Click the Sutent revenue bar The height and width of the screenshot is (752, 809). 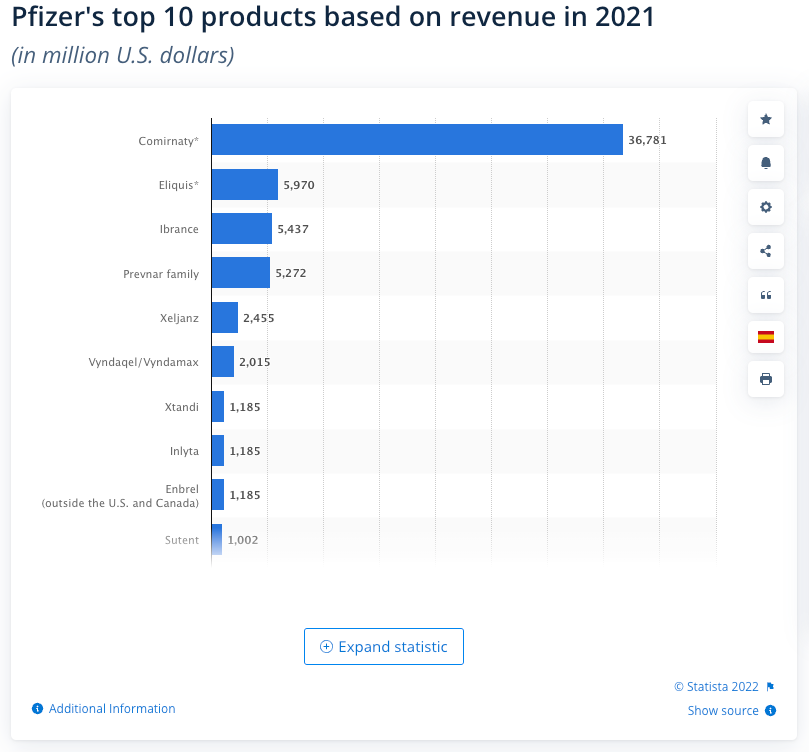coord(217,540)
